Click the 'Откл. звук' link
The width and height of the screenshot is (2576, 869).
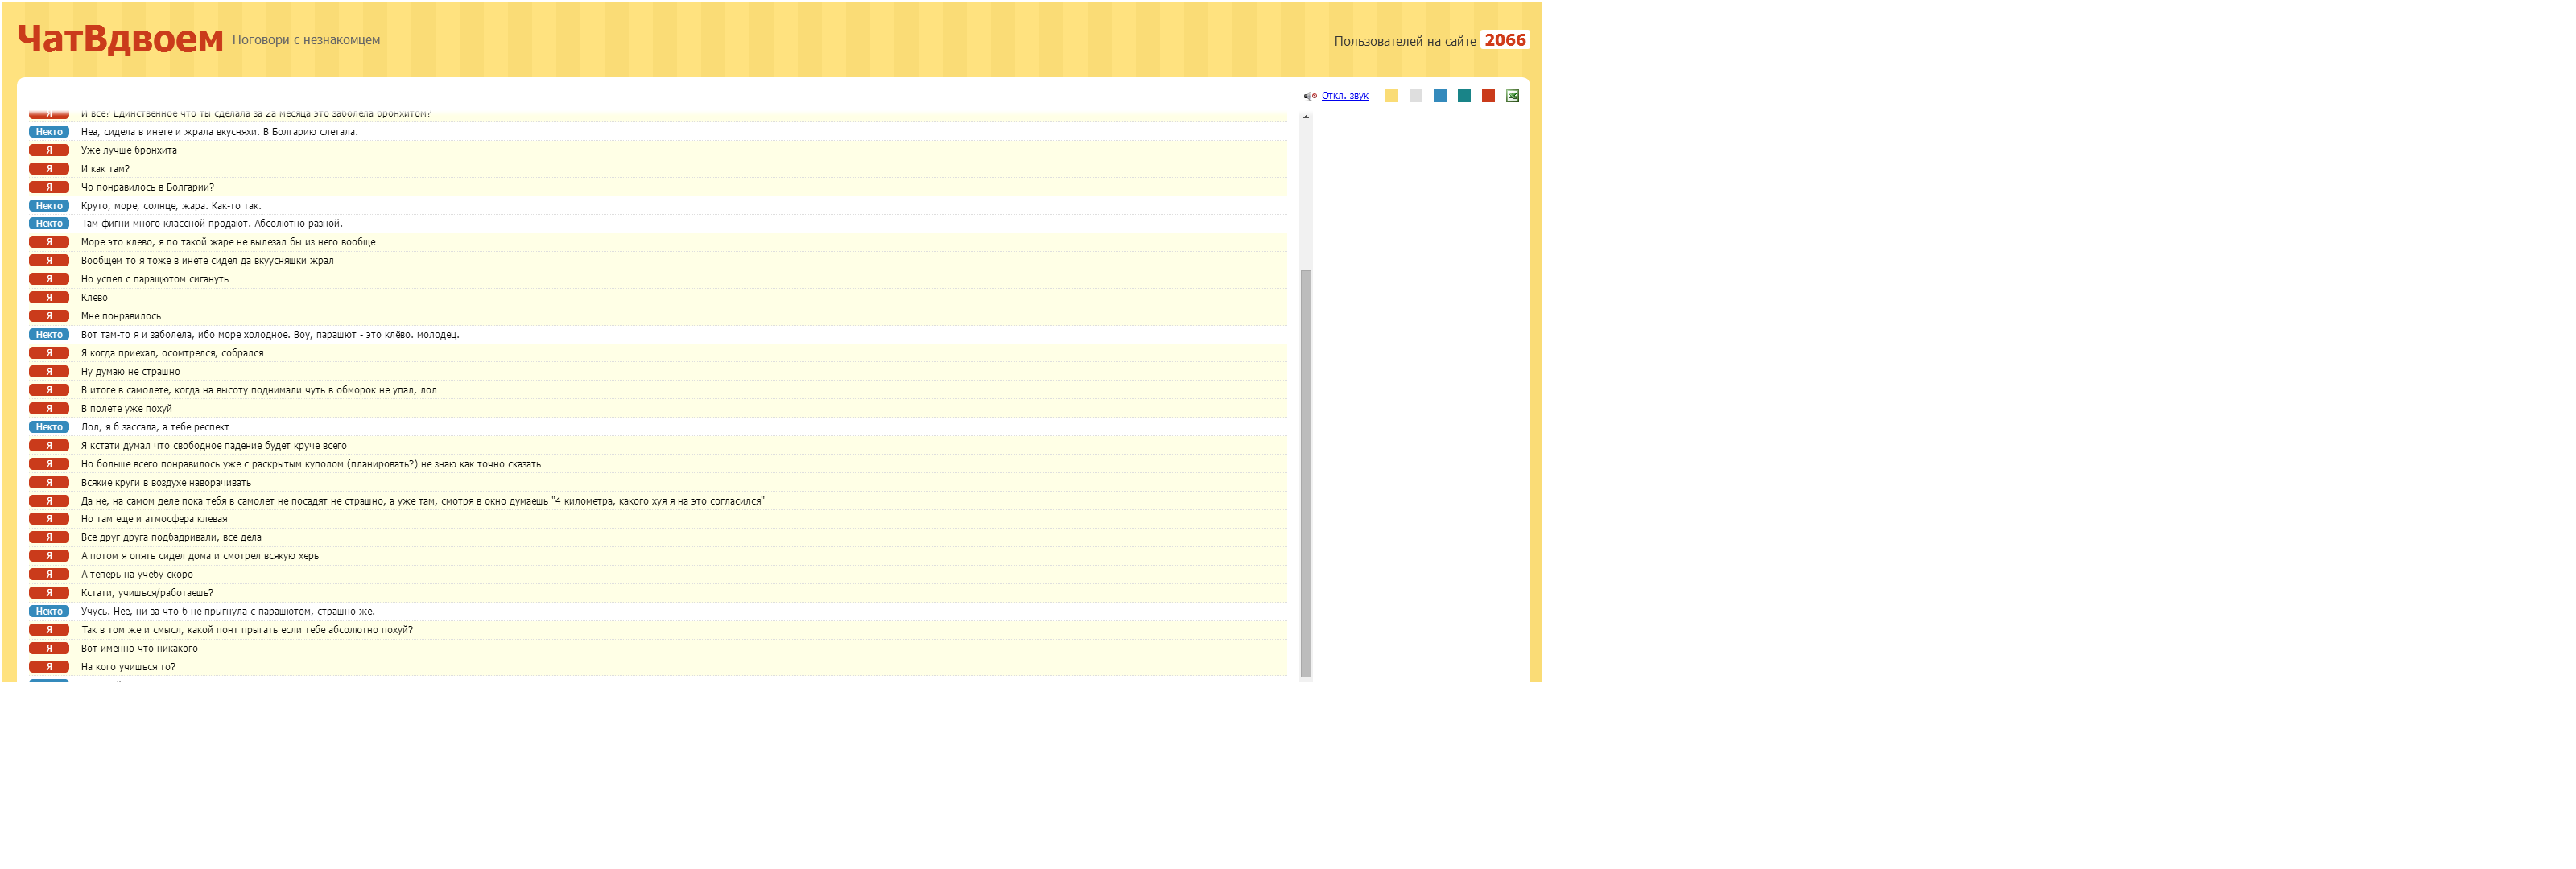1344,96
